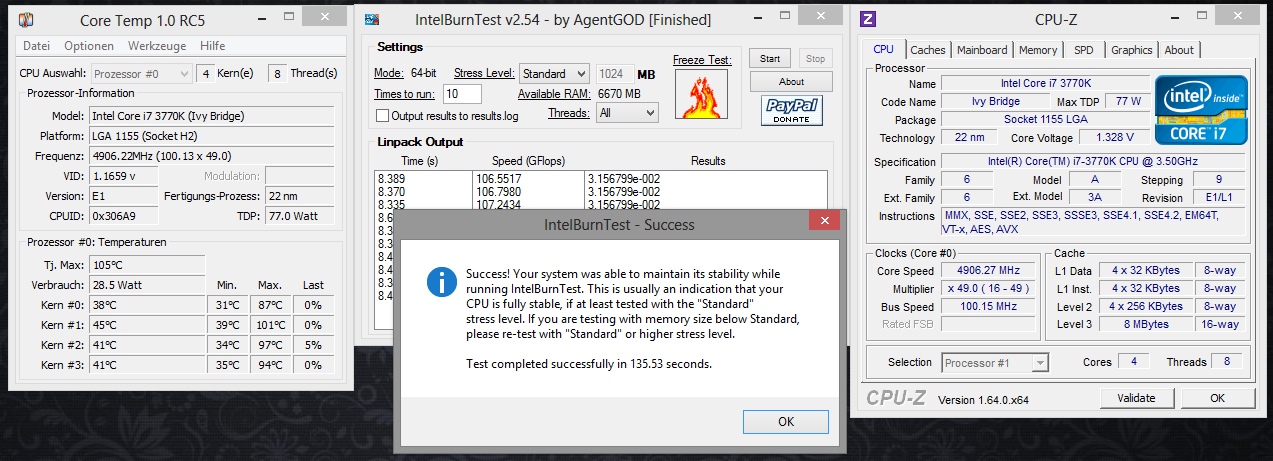Screen dimensions: 1273x461
Task: Click the 1024 MB memory size field
Action: tap(614, 74)
